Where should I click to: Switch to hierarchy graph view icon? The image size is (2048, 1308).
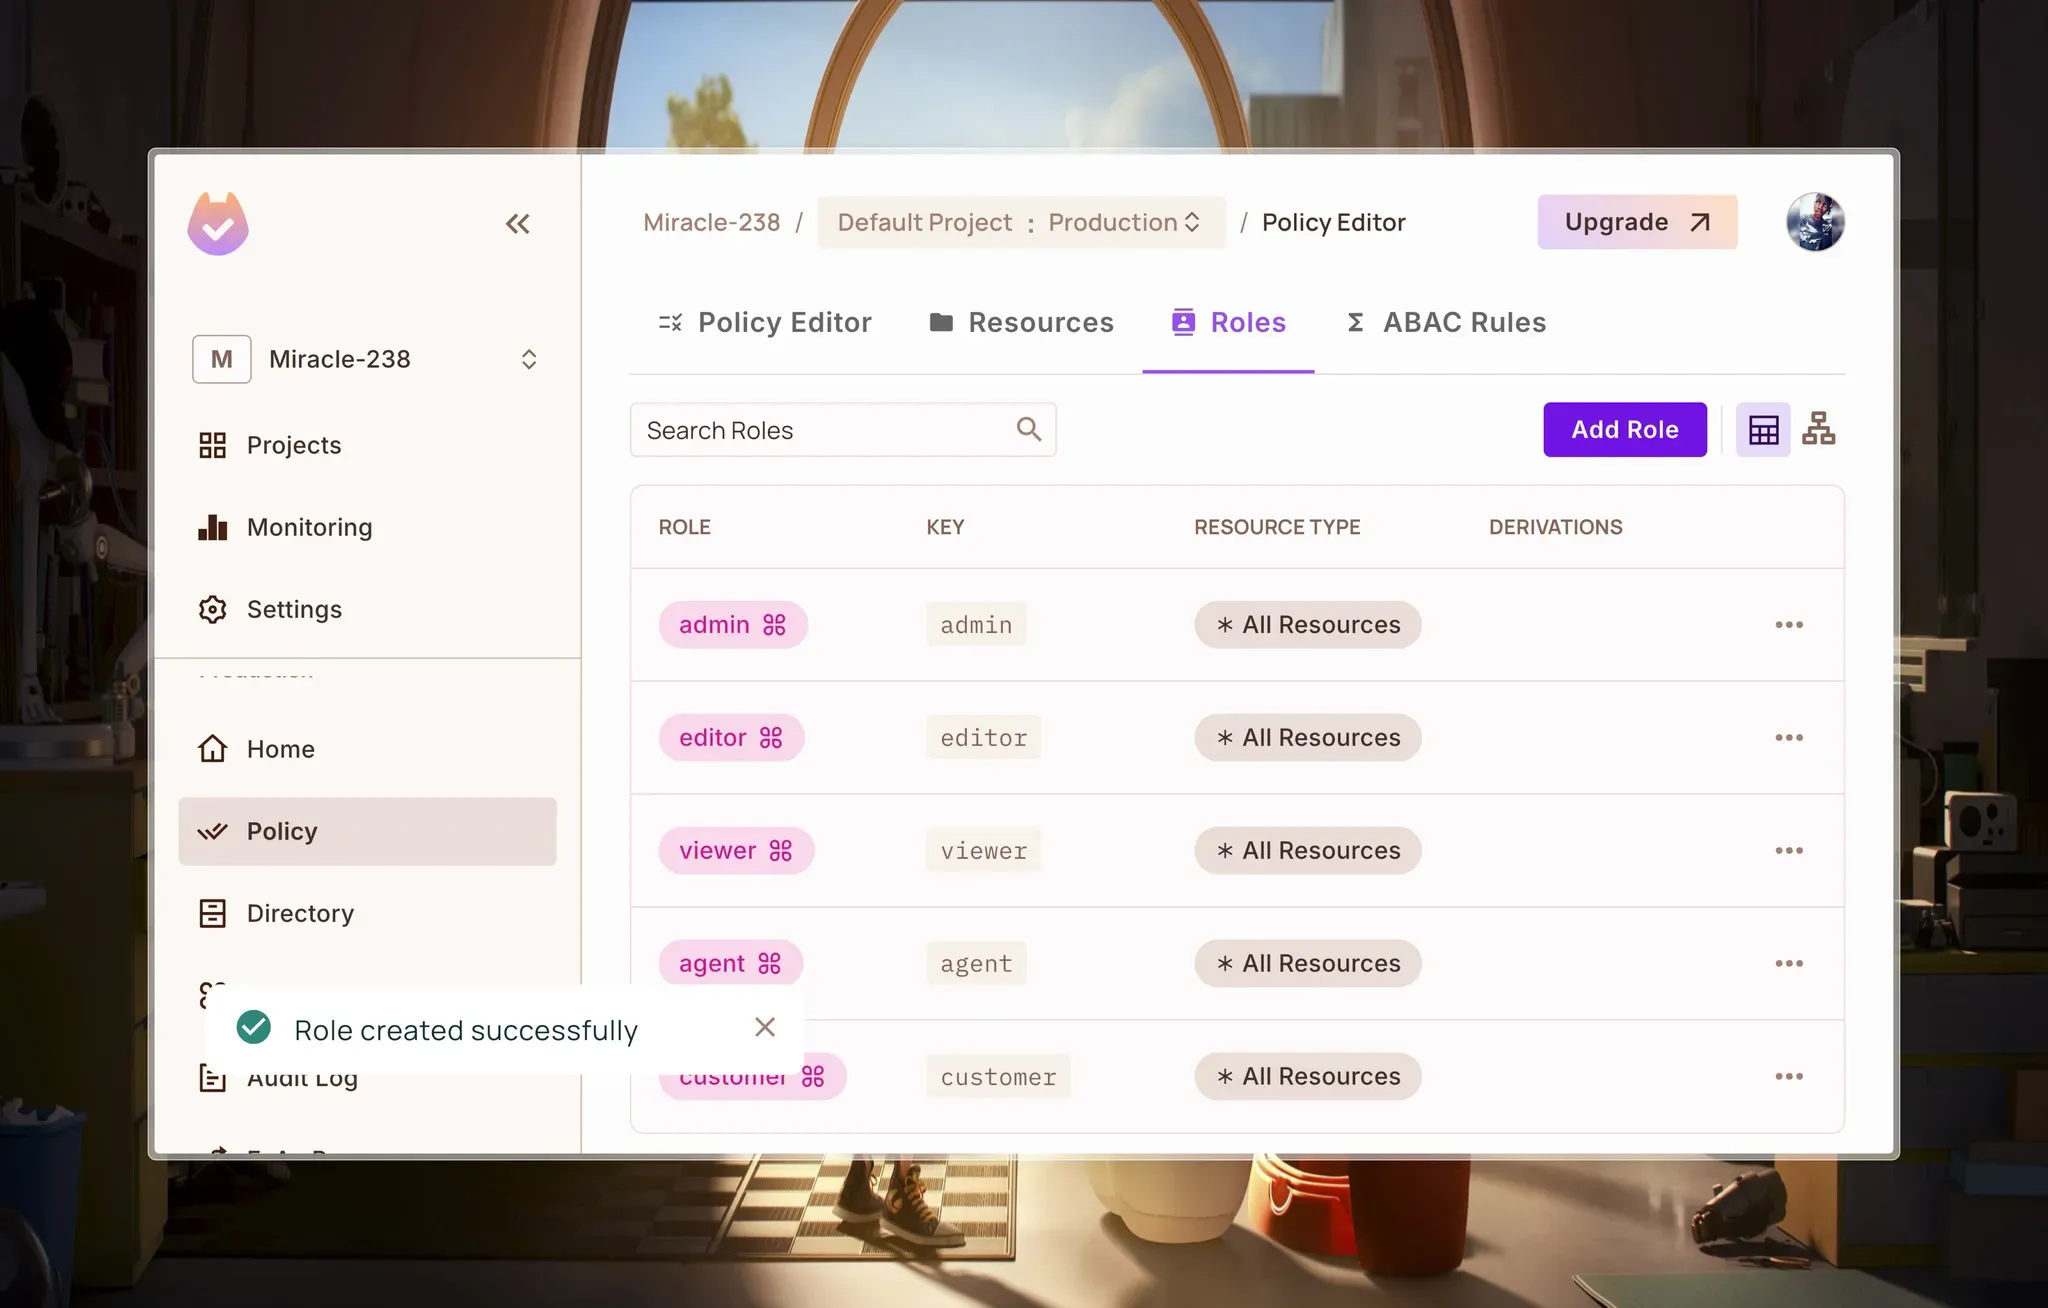tap(1818, 429)
